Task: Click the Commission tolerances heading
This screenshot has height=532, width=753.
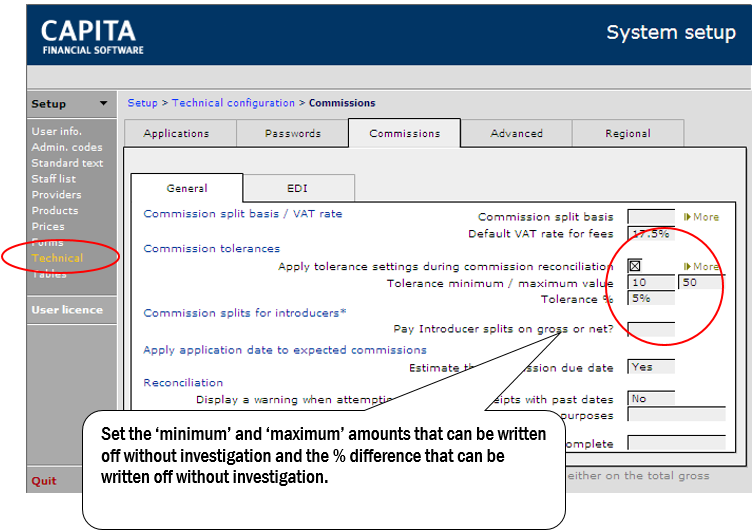Action: (211, 248)
